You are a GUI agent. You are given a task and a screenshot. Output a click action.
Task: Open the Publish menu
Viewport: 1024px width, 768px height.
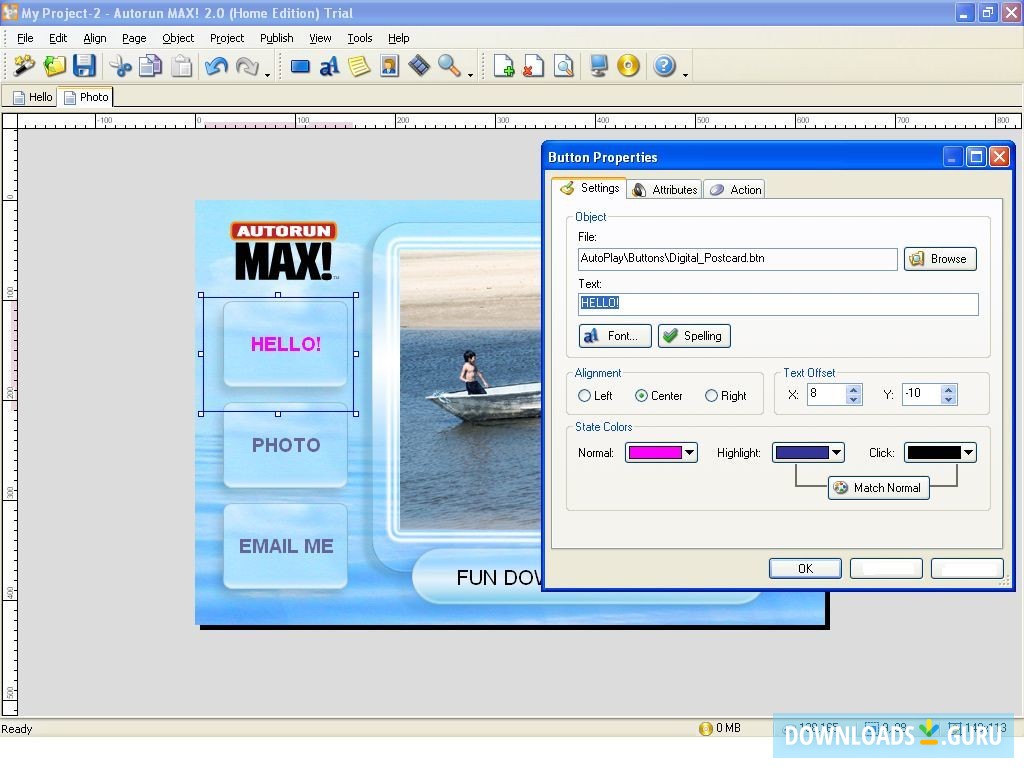click(x=276, y=38)
